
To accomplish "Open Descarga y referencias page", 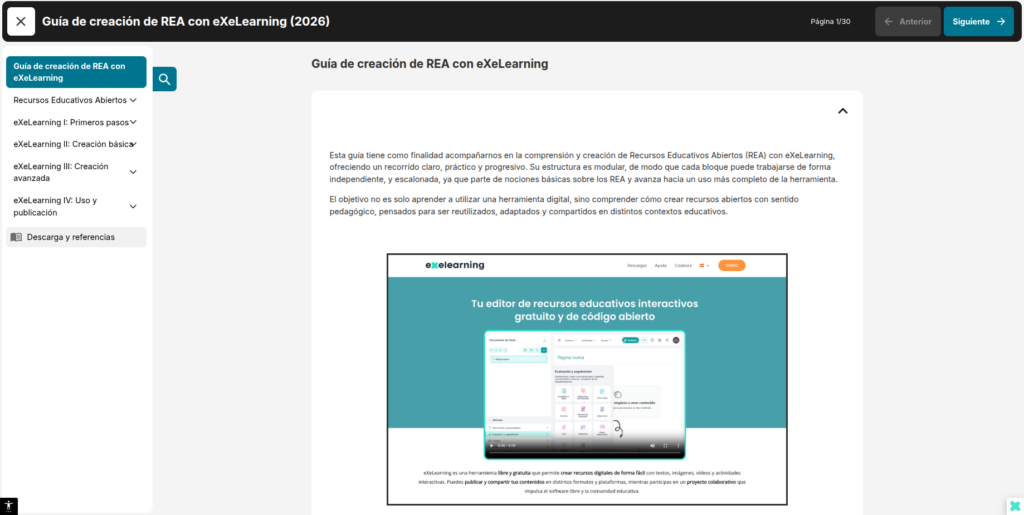I will point(76,237).
